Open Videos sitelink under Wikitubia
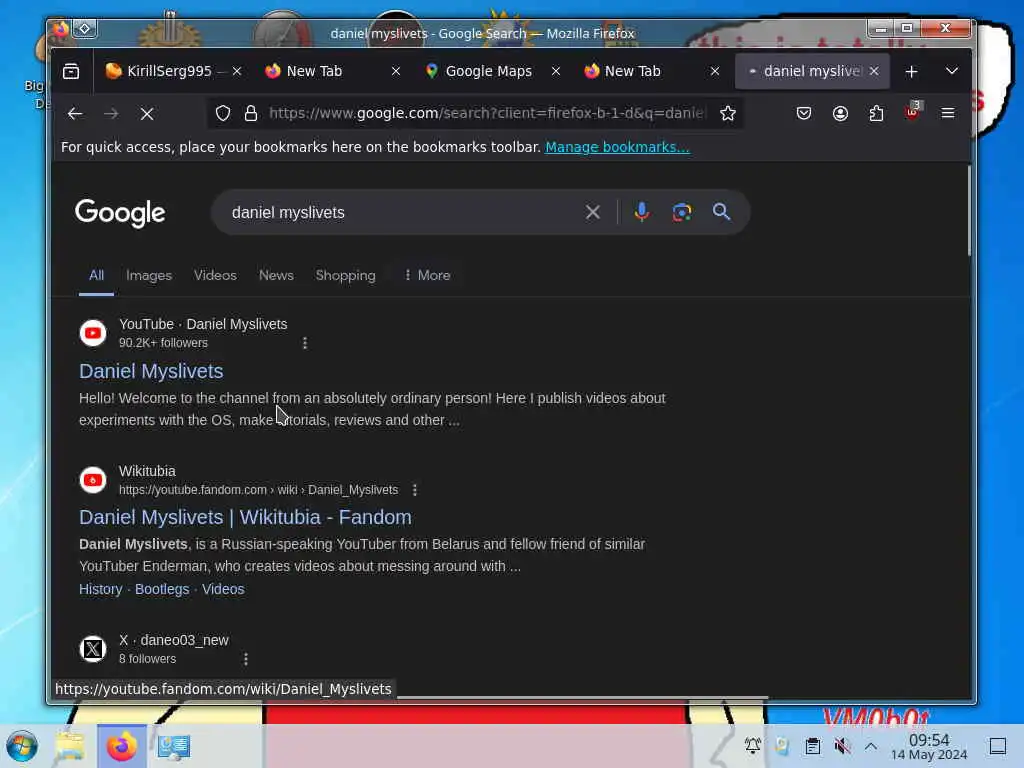Screen dimensions: 1024x768 [x=223, y=589]
